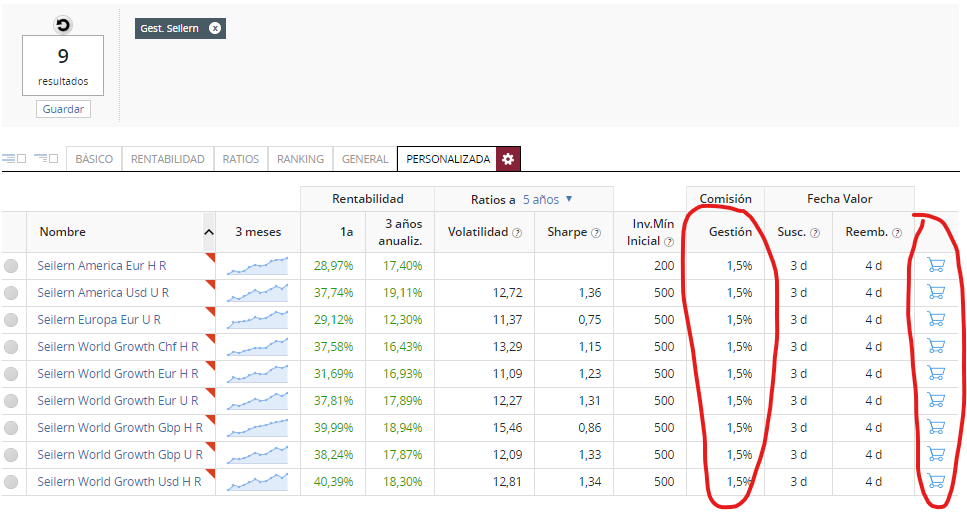
Task: Show help for Reemb. column
Action: [x=897, y=233]
